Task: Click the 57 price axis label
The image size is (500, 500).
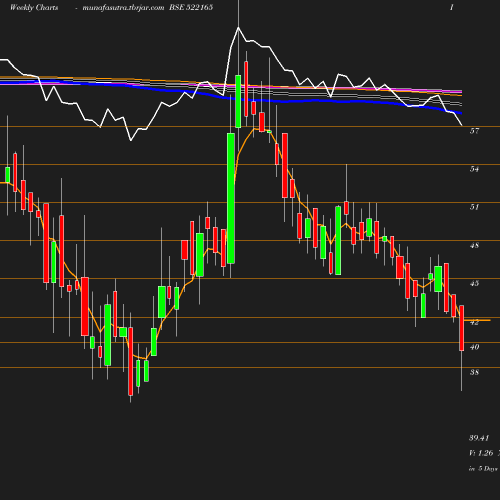Action: [x=474, y=131]
